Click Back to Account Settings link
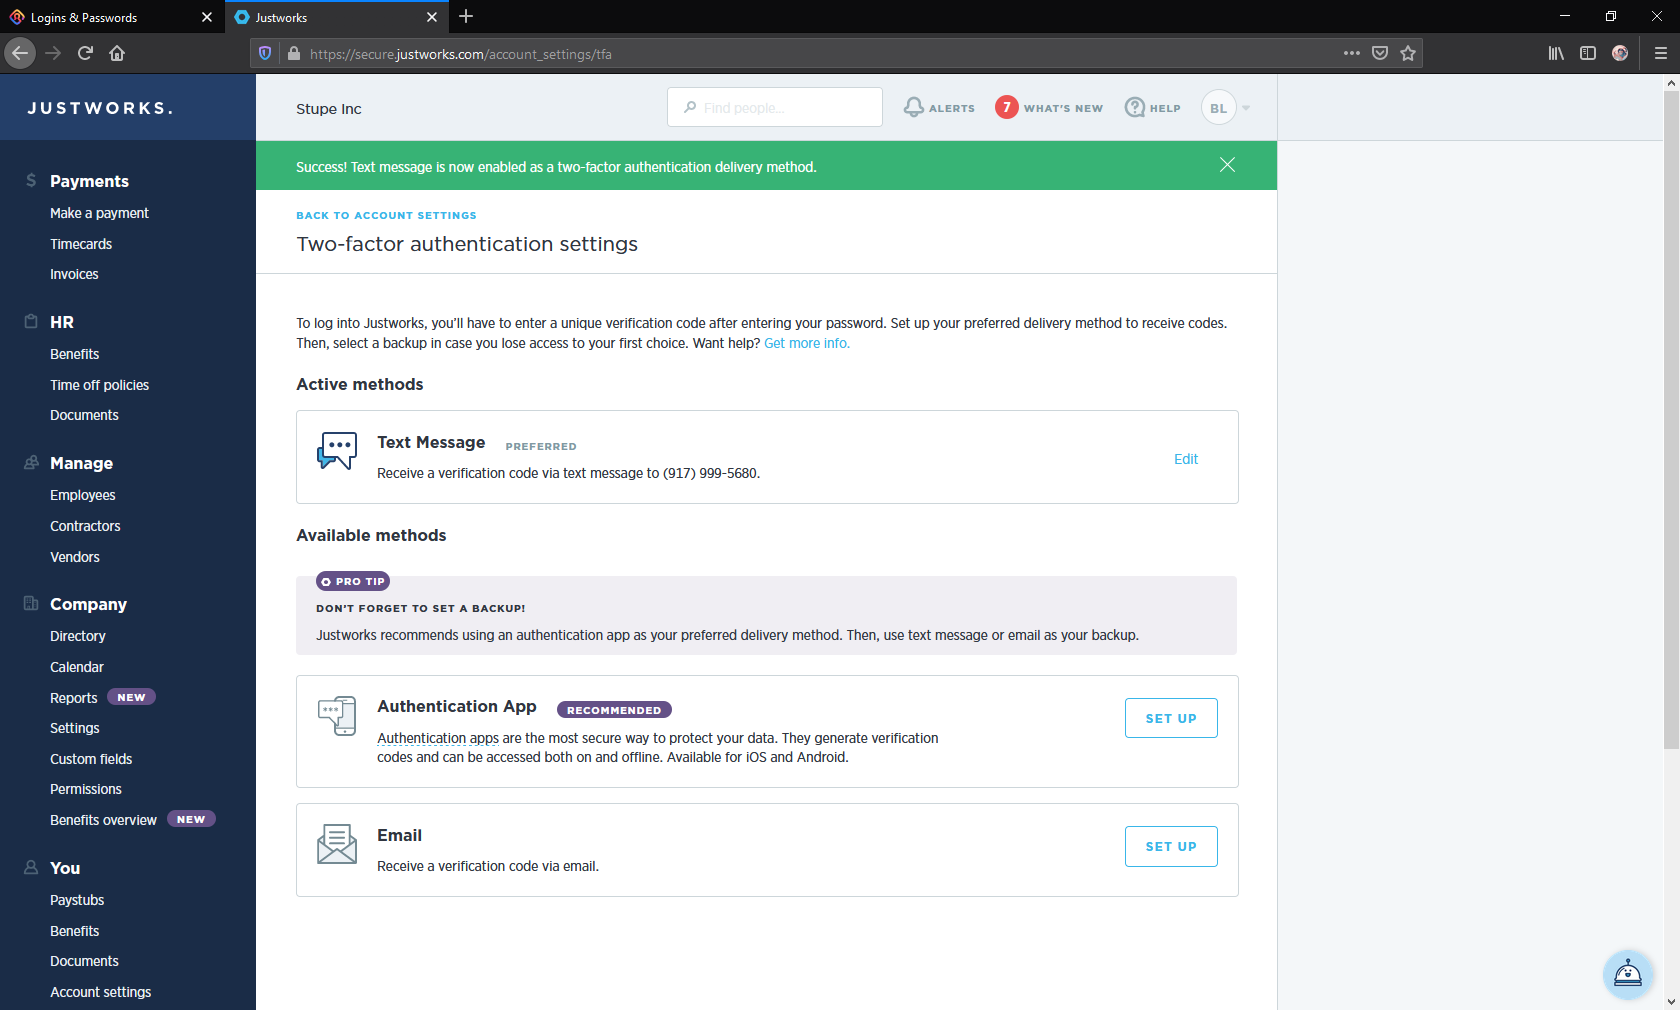 (x=386, y=215)
